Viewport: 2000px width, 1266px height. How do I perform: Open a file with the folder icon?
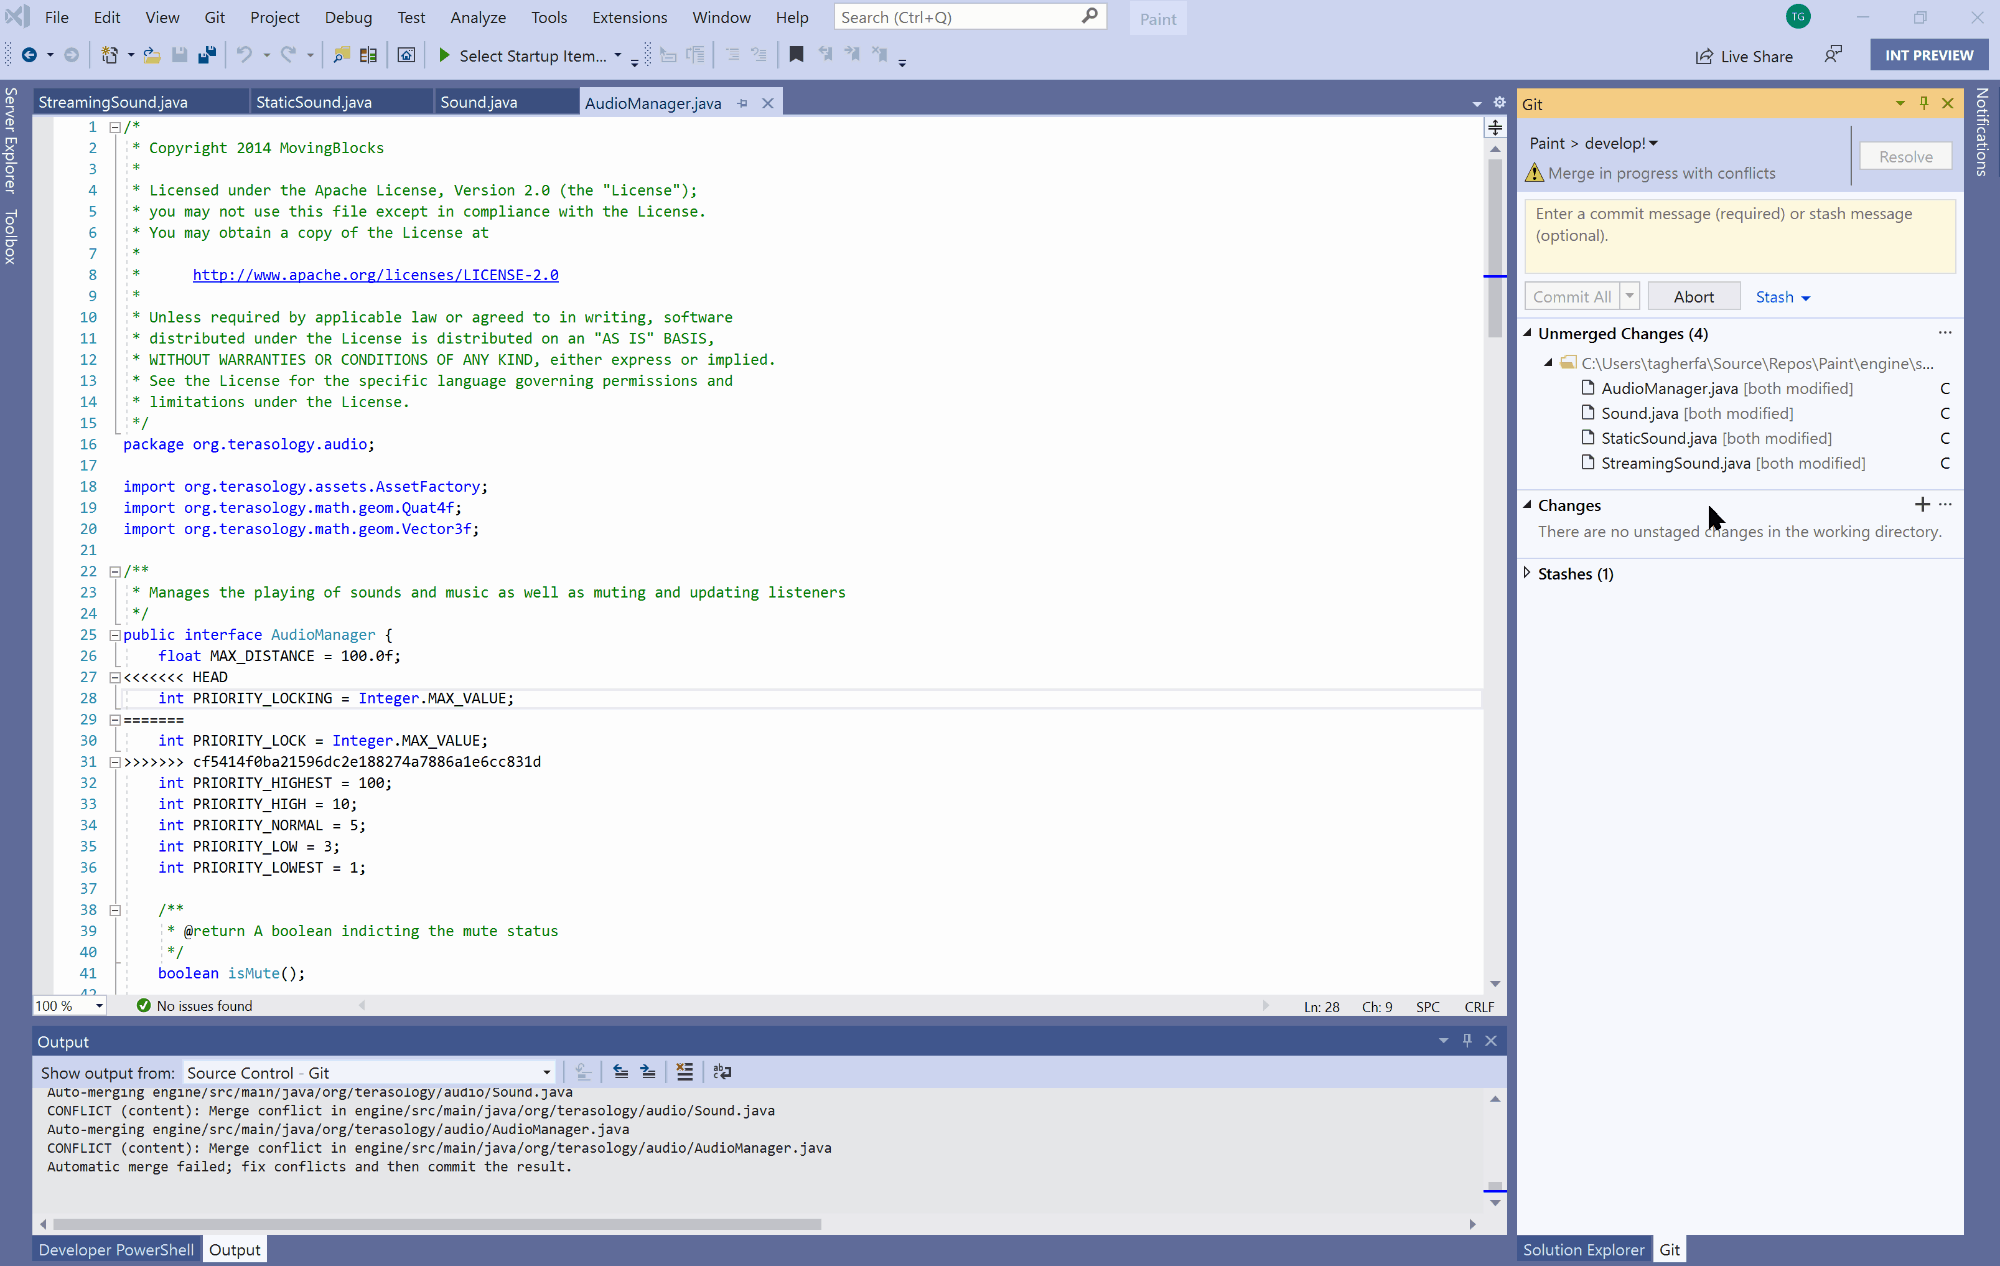[x=152, y=55]
